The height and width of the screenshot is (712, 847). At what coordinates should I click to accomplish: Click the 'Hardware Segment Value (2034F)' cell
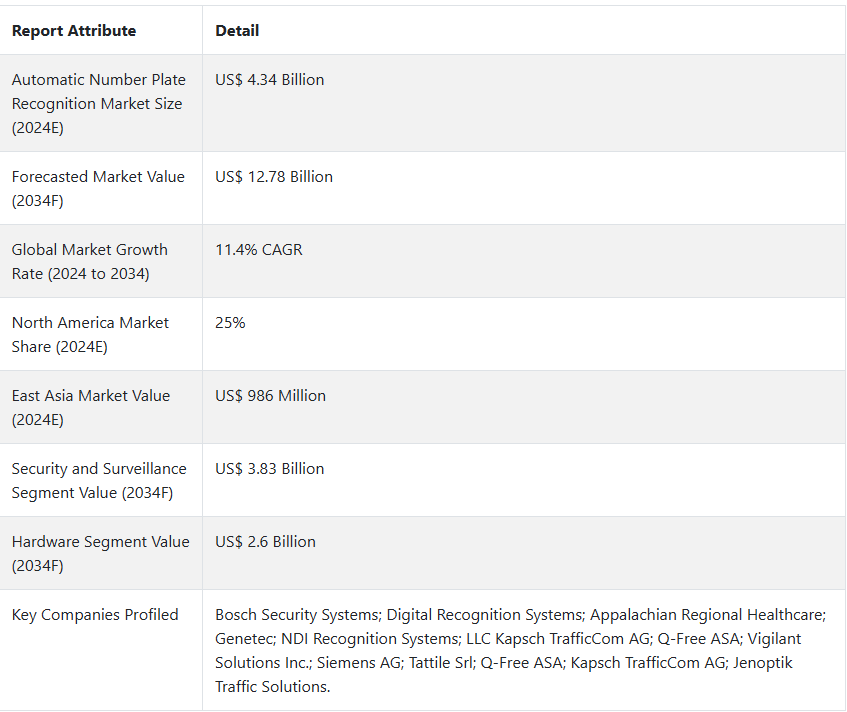(x=100, y=553)
